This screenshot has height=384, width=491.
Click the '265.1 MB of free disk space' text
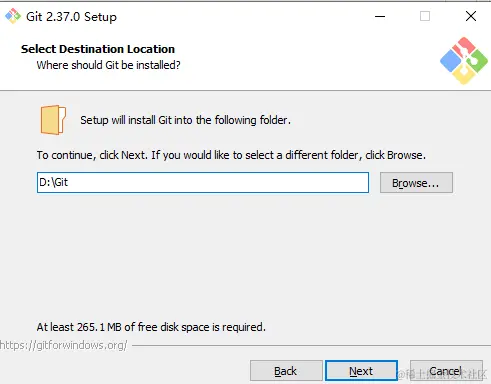coord(151,327)
